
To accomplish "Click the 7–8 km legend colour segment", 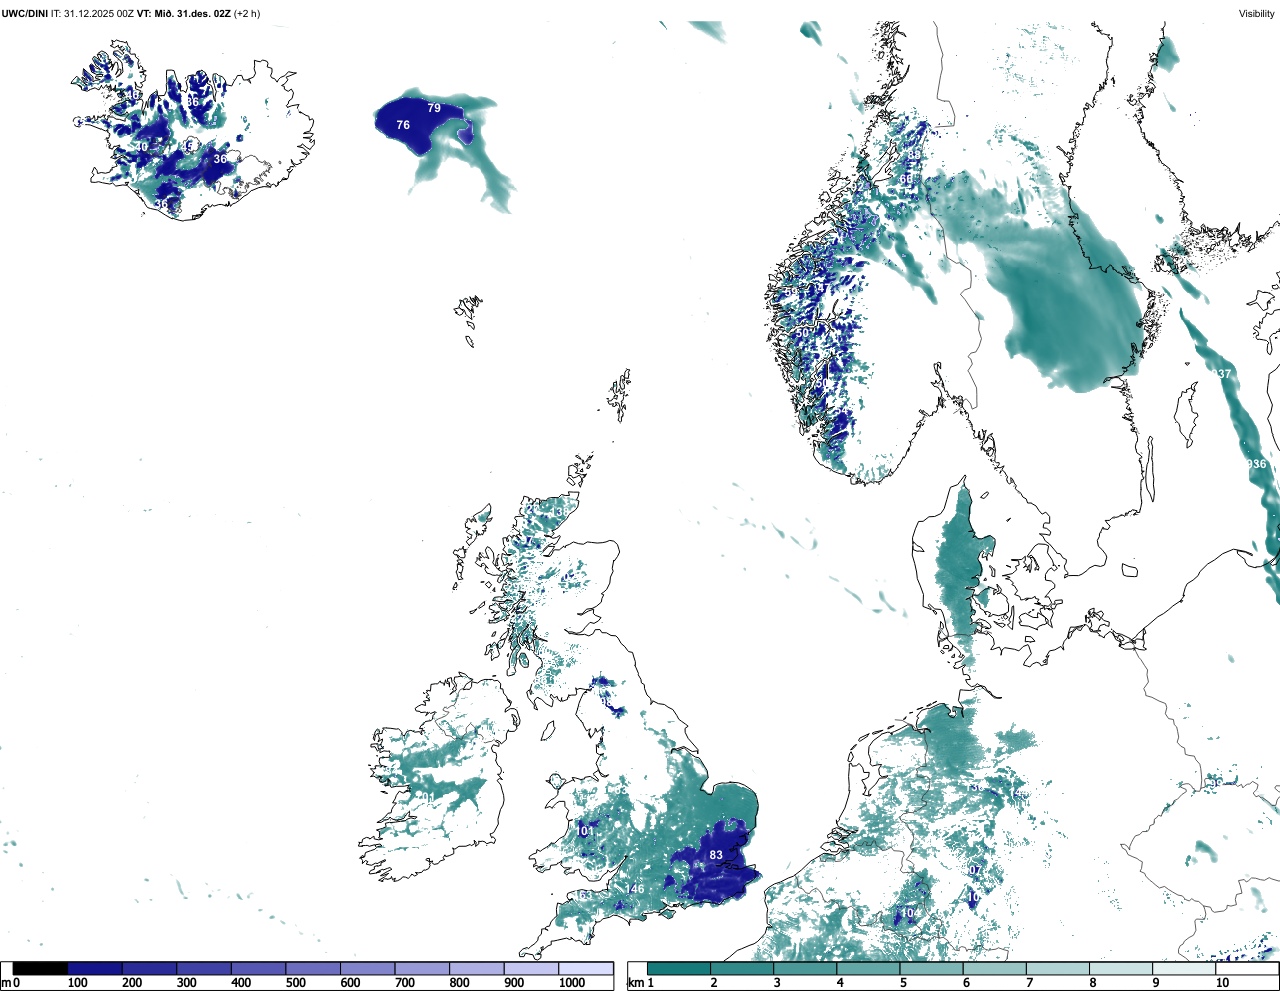I will click(x=1057, y=969).
